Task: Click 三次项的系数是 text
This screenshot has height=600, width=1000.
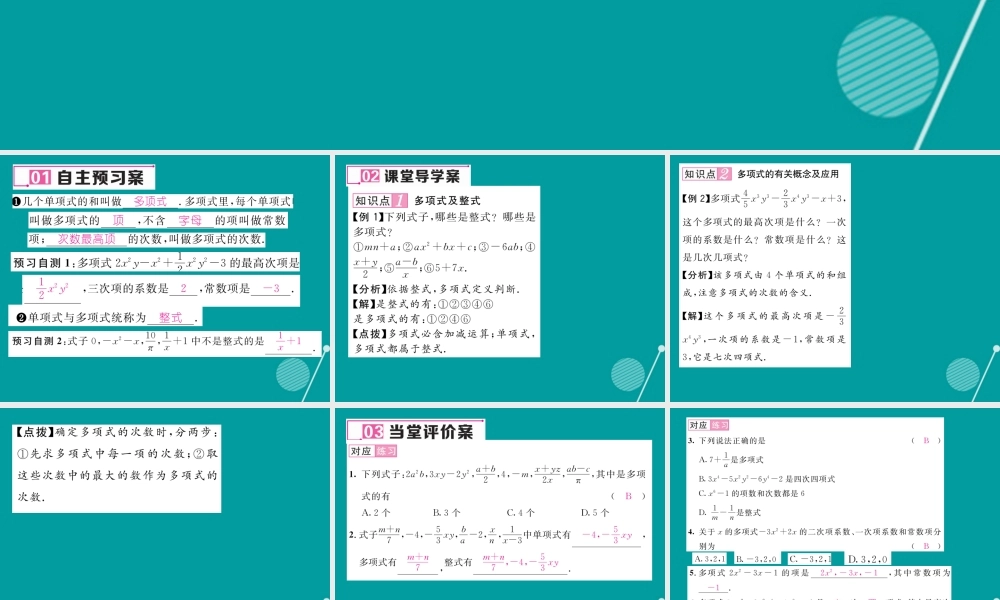Action: pyautogui.click(x=128, y=288)
